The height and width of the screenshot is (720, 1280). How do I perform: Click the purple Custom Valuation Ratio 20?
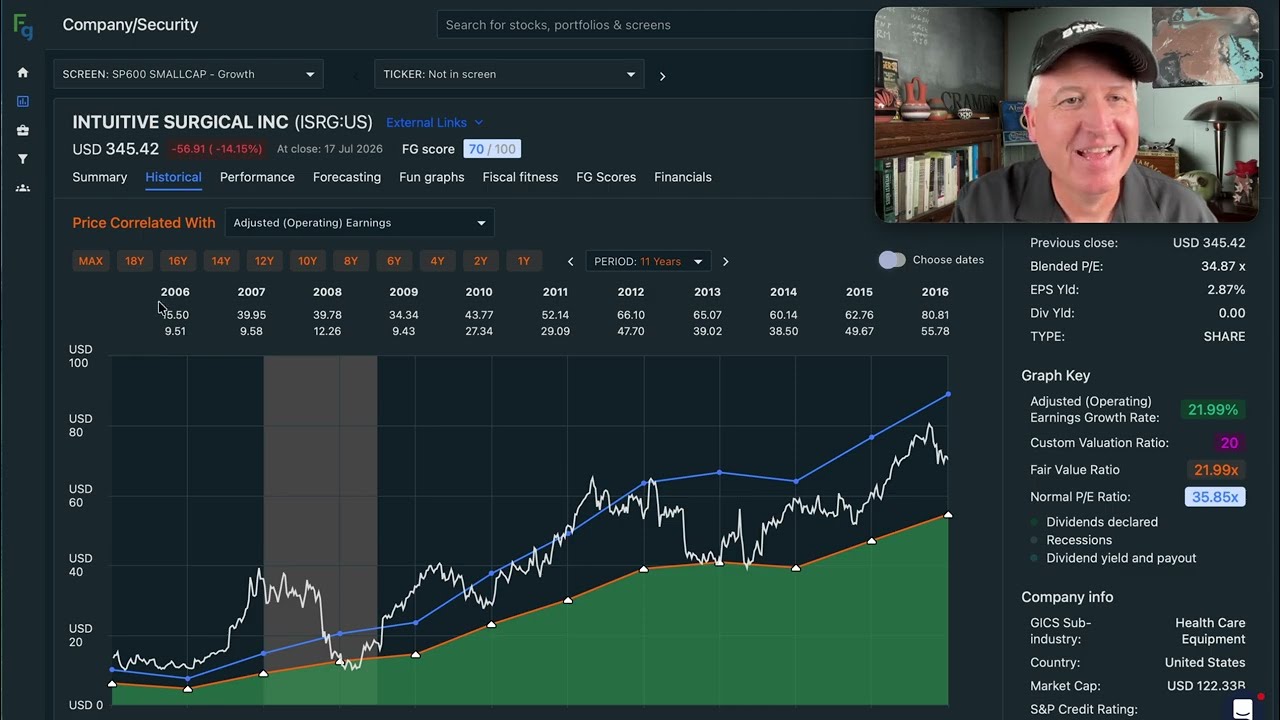tap(1229, 443)
